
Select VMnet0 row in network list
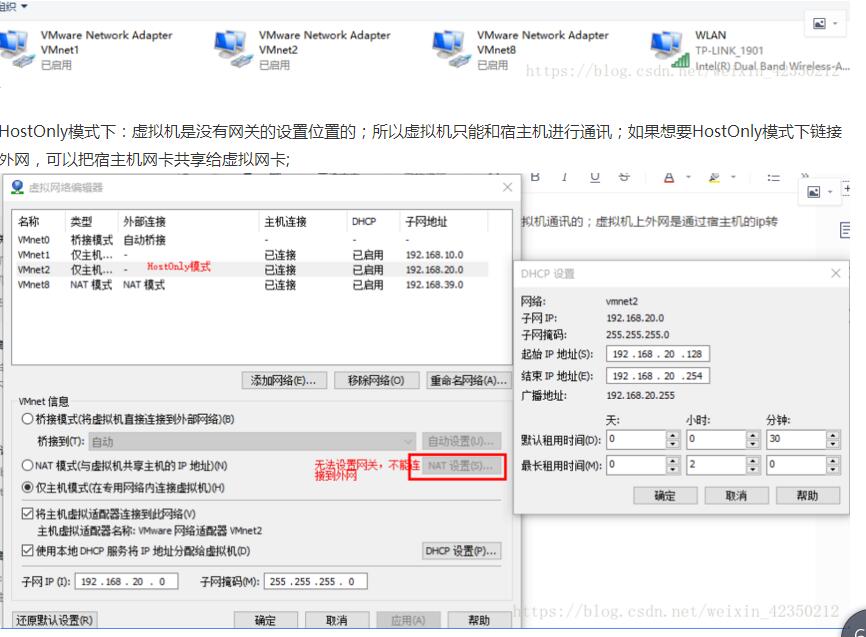point(251,240)
